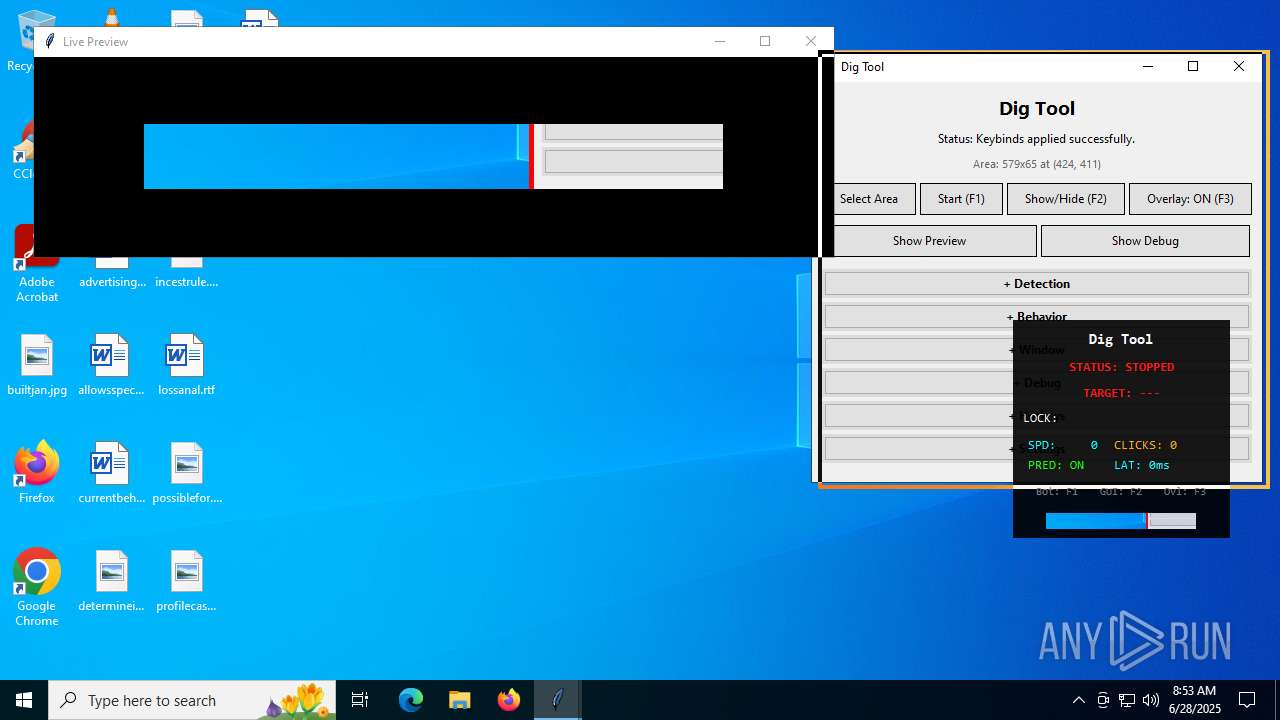Open the notification center icon
This screenshot has width=1280, height=720.
1247,700
